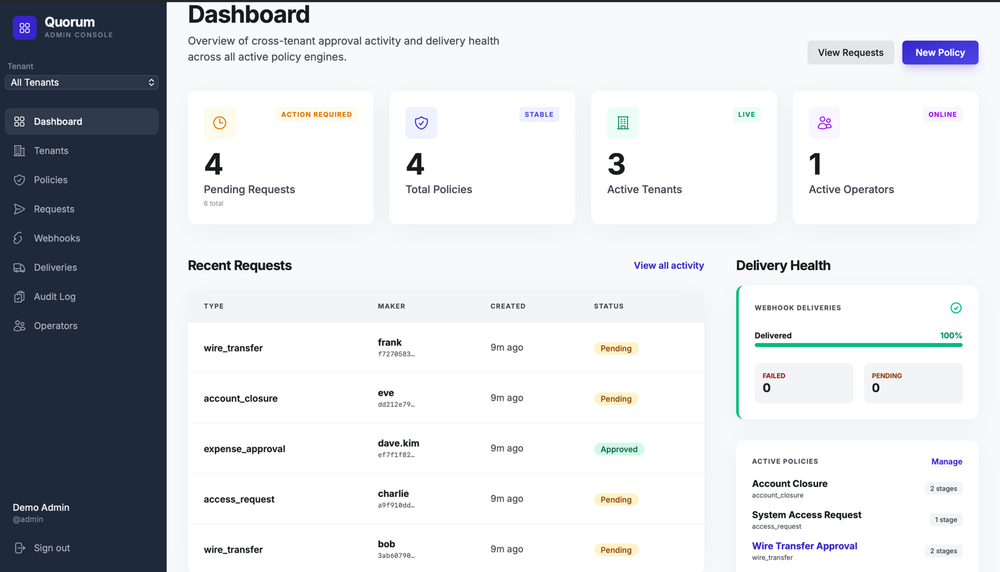Open the Audit Log page

click(x=54, y=297)
